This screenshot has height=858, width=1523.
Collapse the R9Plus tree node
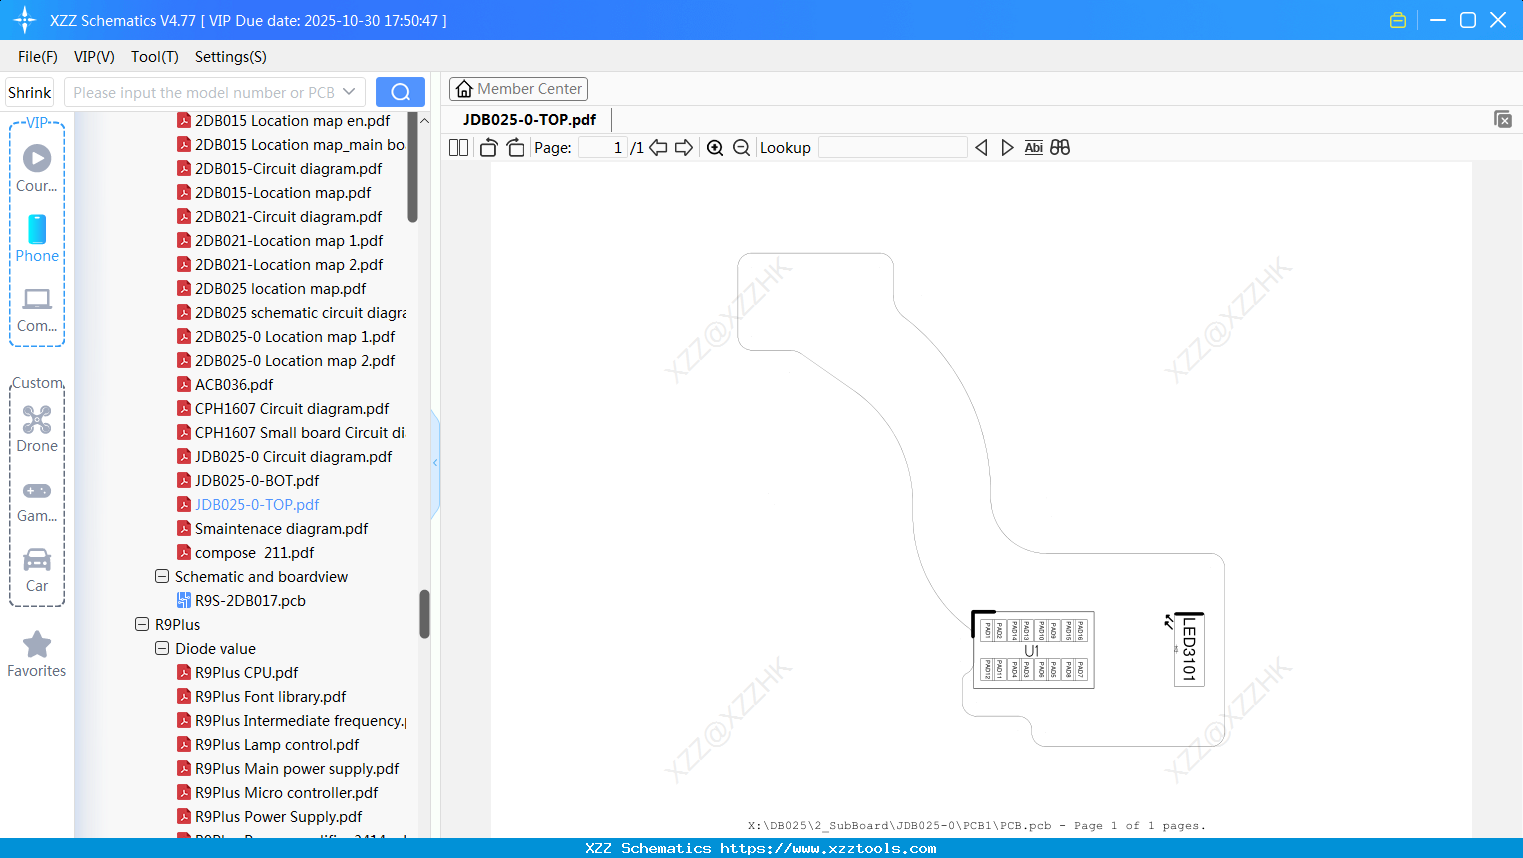click(142, 625)
